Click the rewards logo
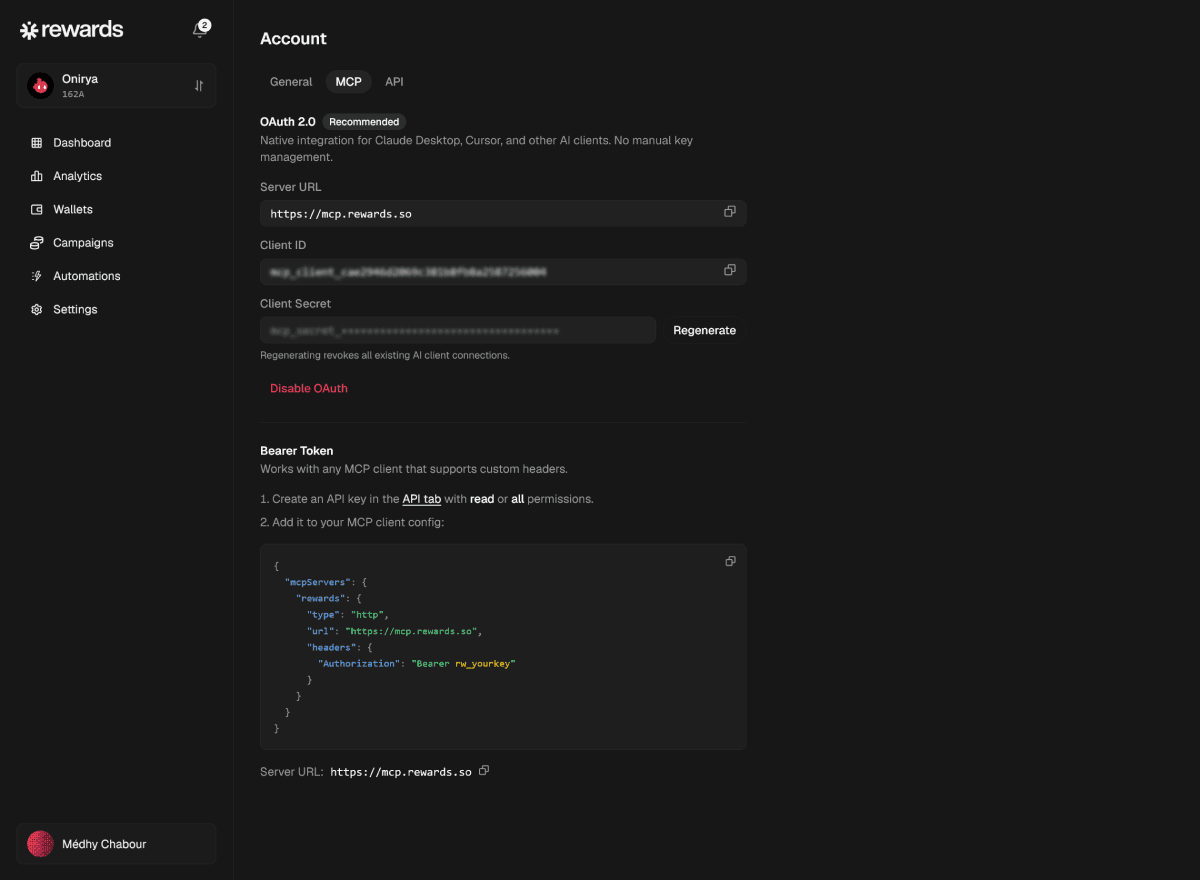Image resolution: width=1200 pixels, height=880 pixels. tap(72, 30)
